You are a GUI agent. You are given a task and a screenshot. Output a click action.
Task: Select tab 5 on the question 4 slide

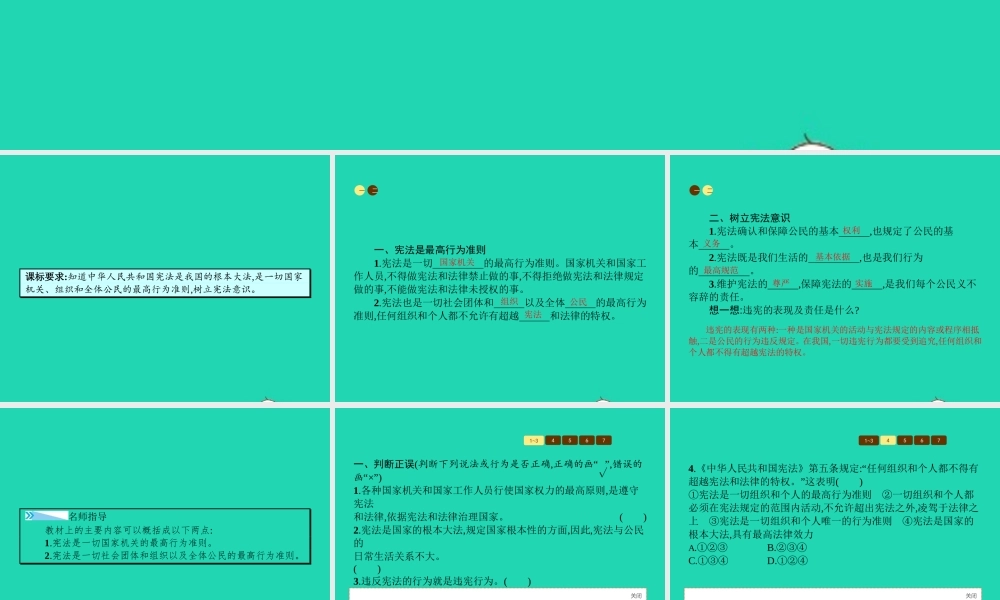(x=905, y=440)
